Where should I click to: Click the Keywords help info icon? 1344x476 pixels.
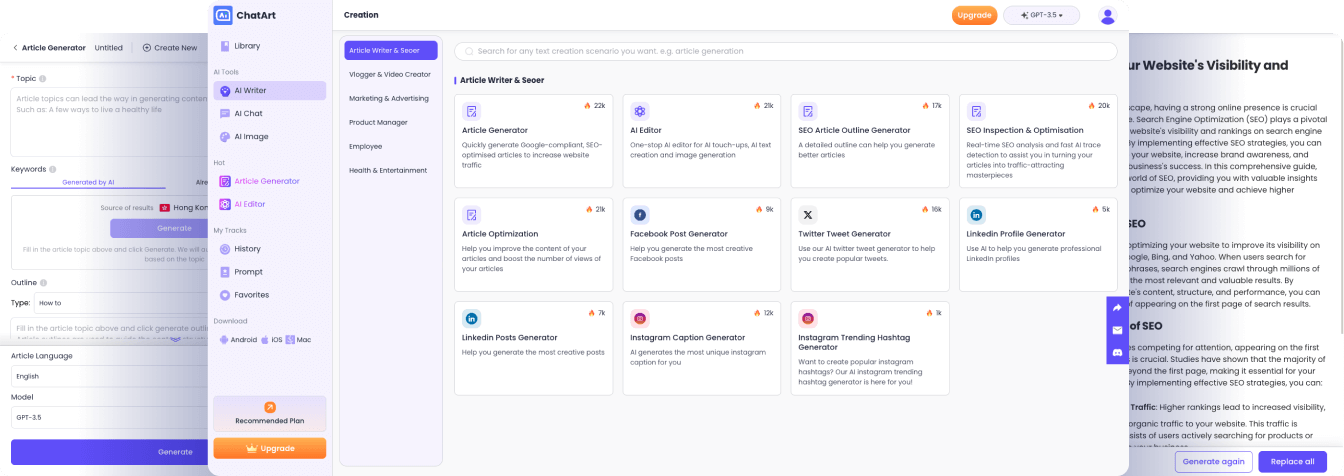pos(52,169)
